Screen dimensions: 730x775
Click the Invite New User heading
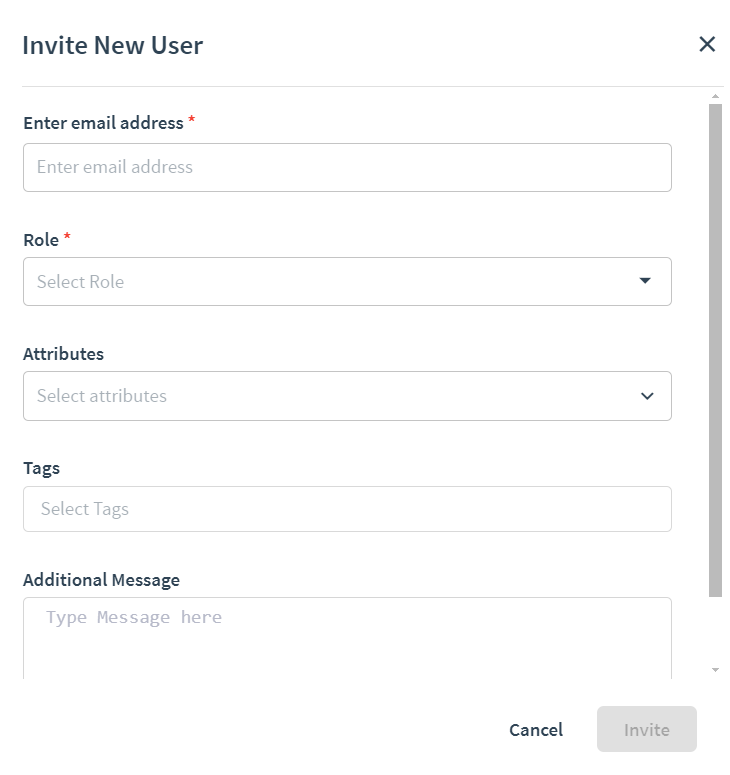coord(113,45)
